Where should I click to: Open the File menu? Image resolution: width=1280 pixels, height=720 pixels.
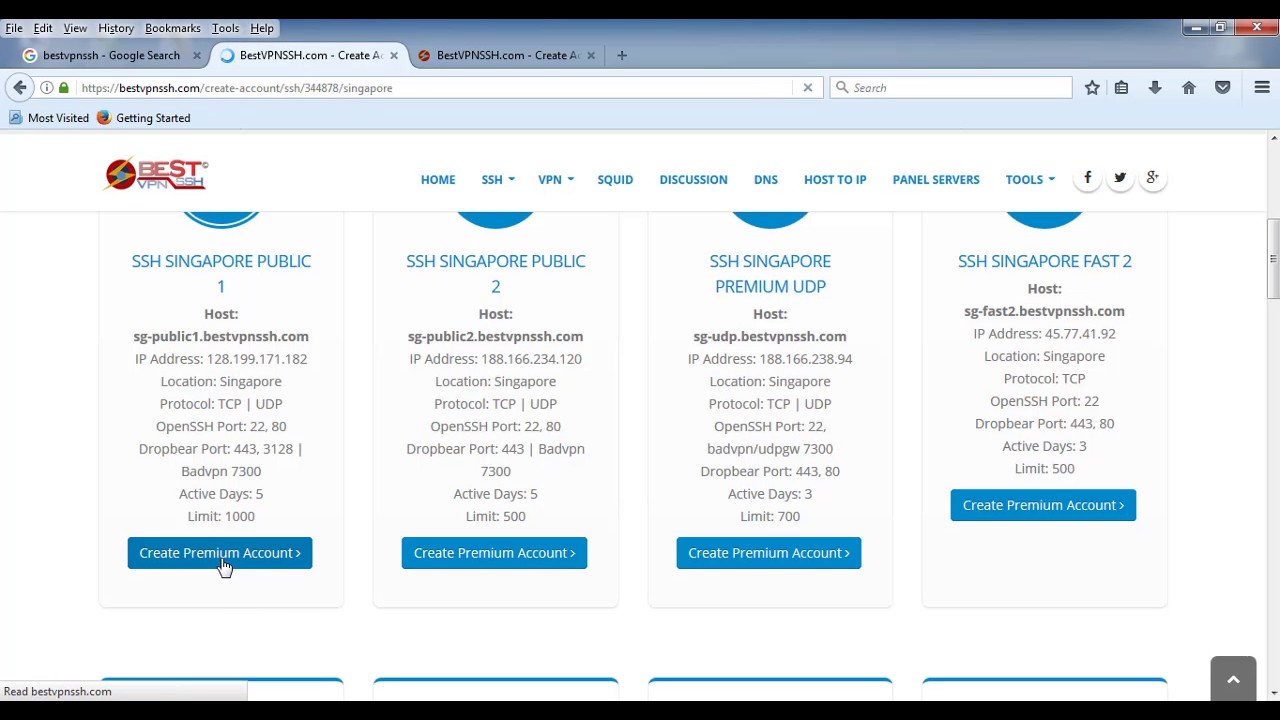[14, 28]
